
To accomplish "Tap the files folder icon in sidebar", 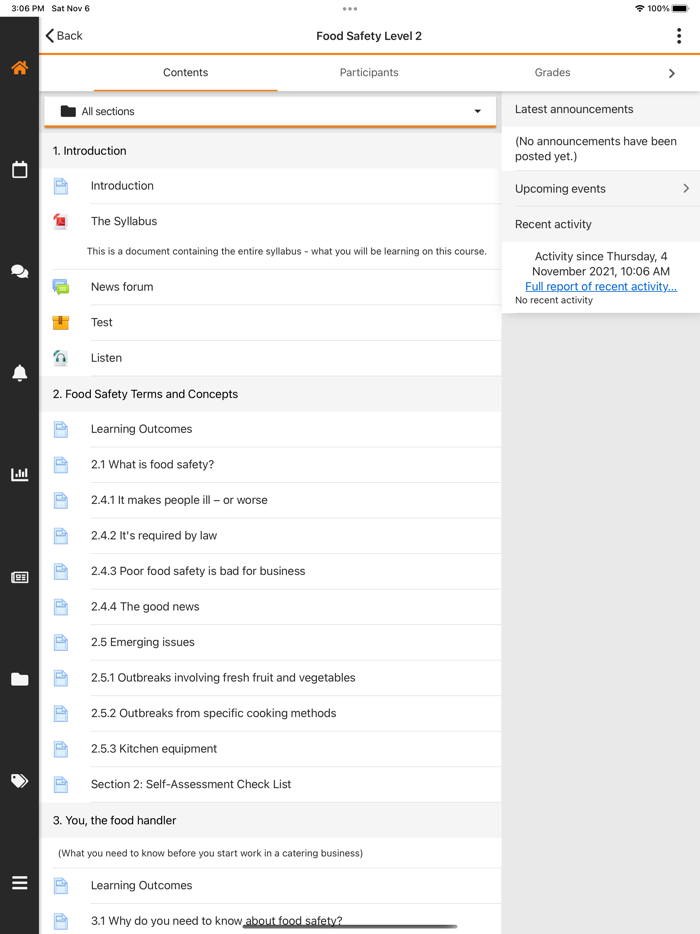I will [19, 679].
